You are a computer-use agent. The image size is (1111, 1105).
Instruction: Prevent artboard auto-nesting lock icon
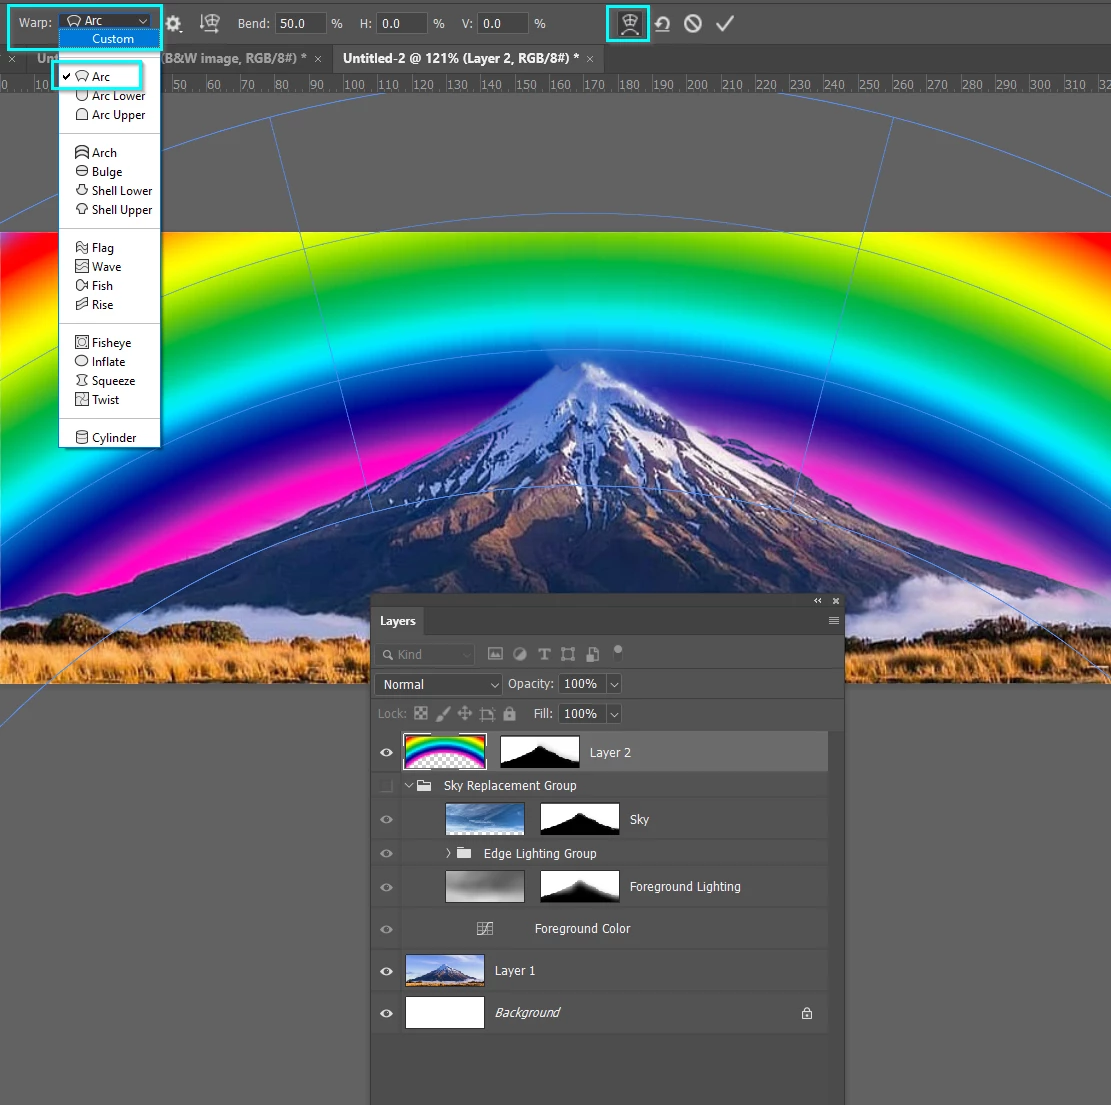coord(487,714)
